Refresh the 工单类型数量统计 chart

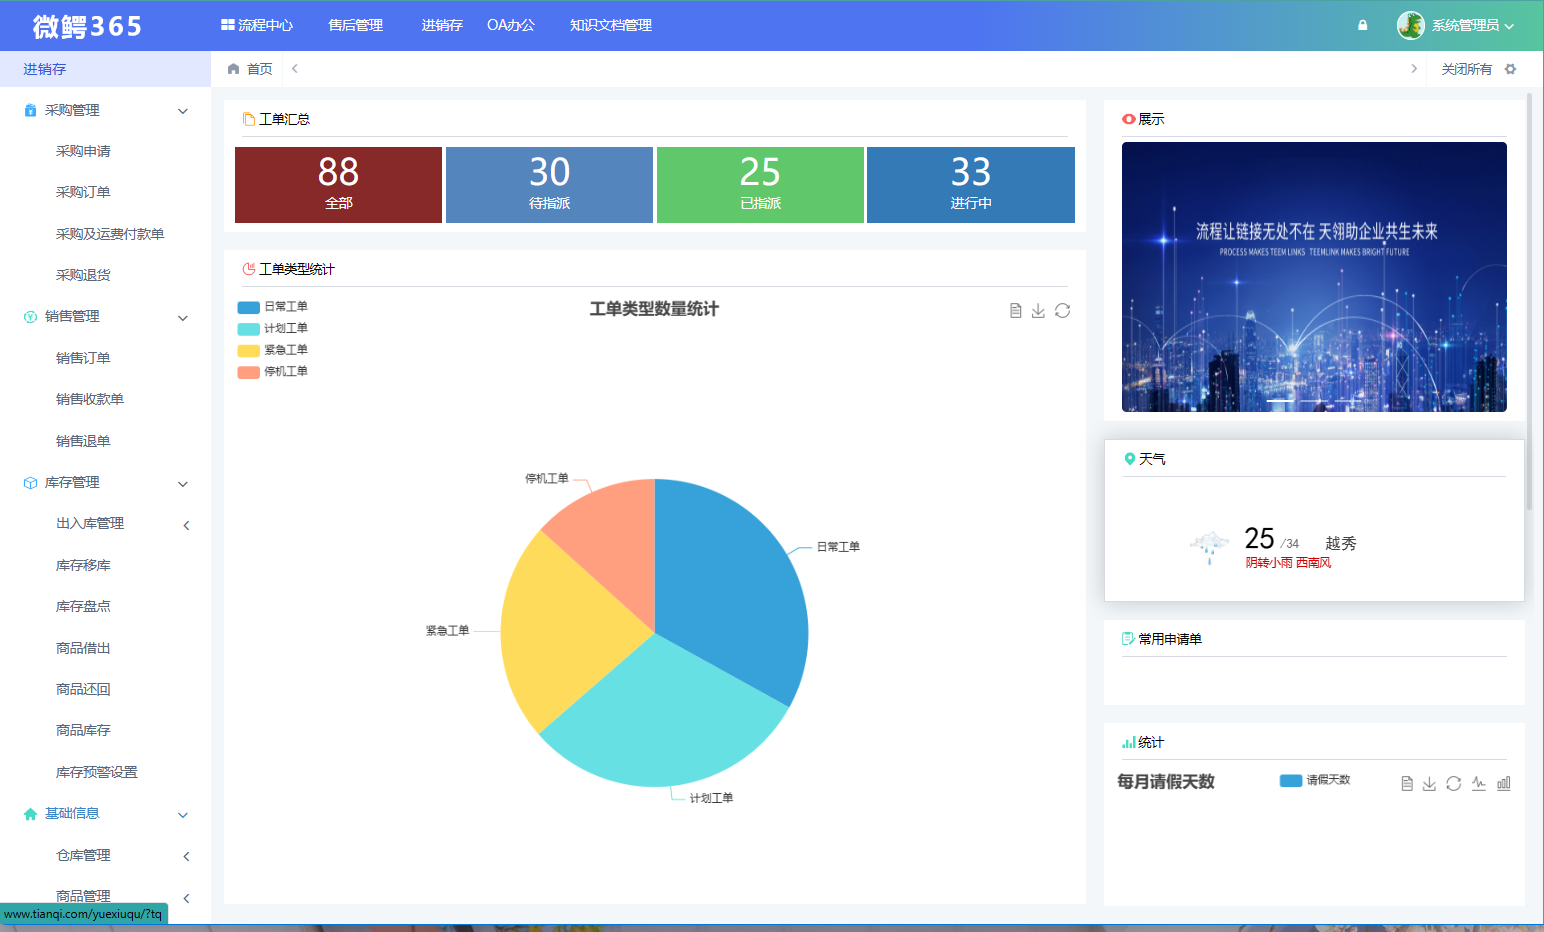click(1062, 310)
